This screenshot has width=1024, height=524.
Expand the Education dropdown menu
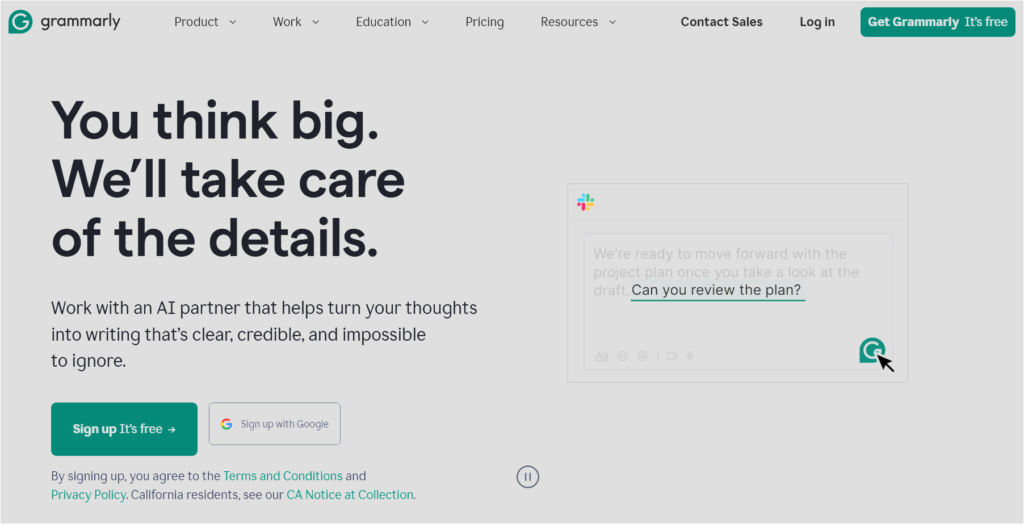(x=392, y=22)
